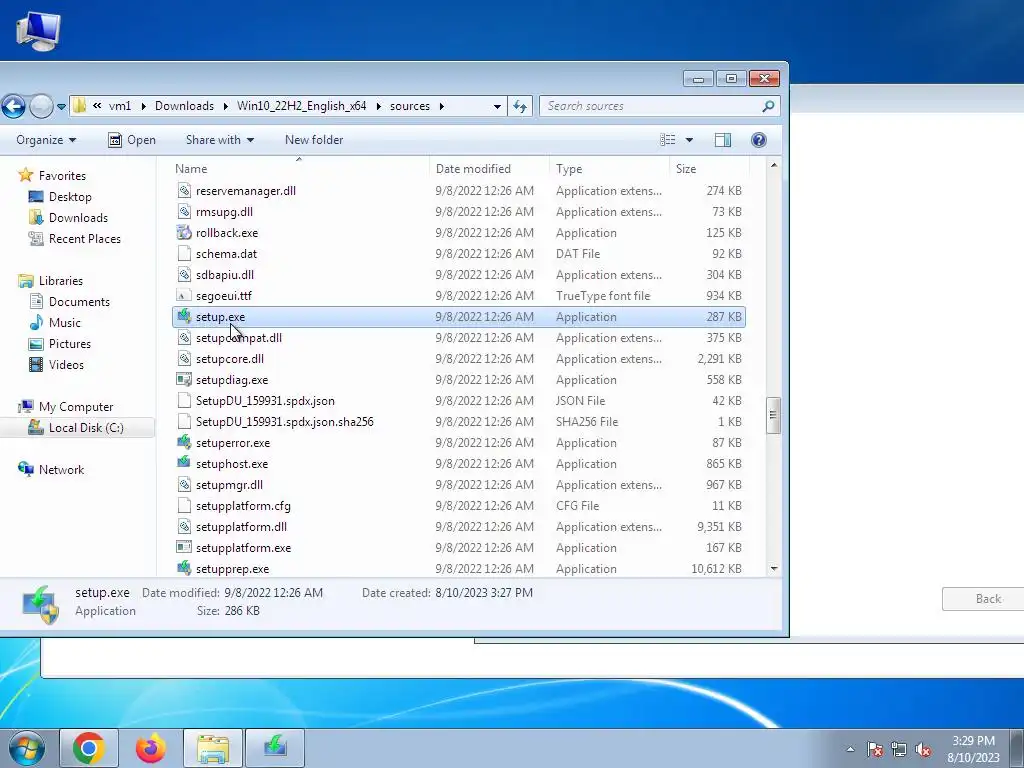Click the search magnifier icon
1024x768 pixels.
769,106
